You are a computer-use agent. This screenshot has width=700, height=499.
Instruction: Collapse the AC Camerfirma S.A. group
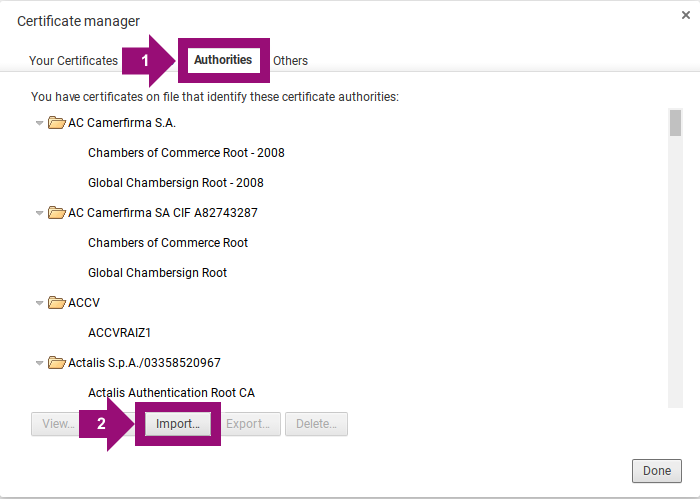coord(40,123)
